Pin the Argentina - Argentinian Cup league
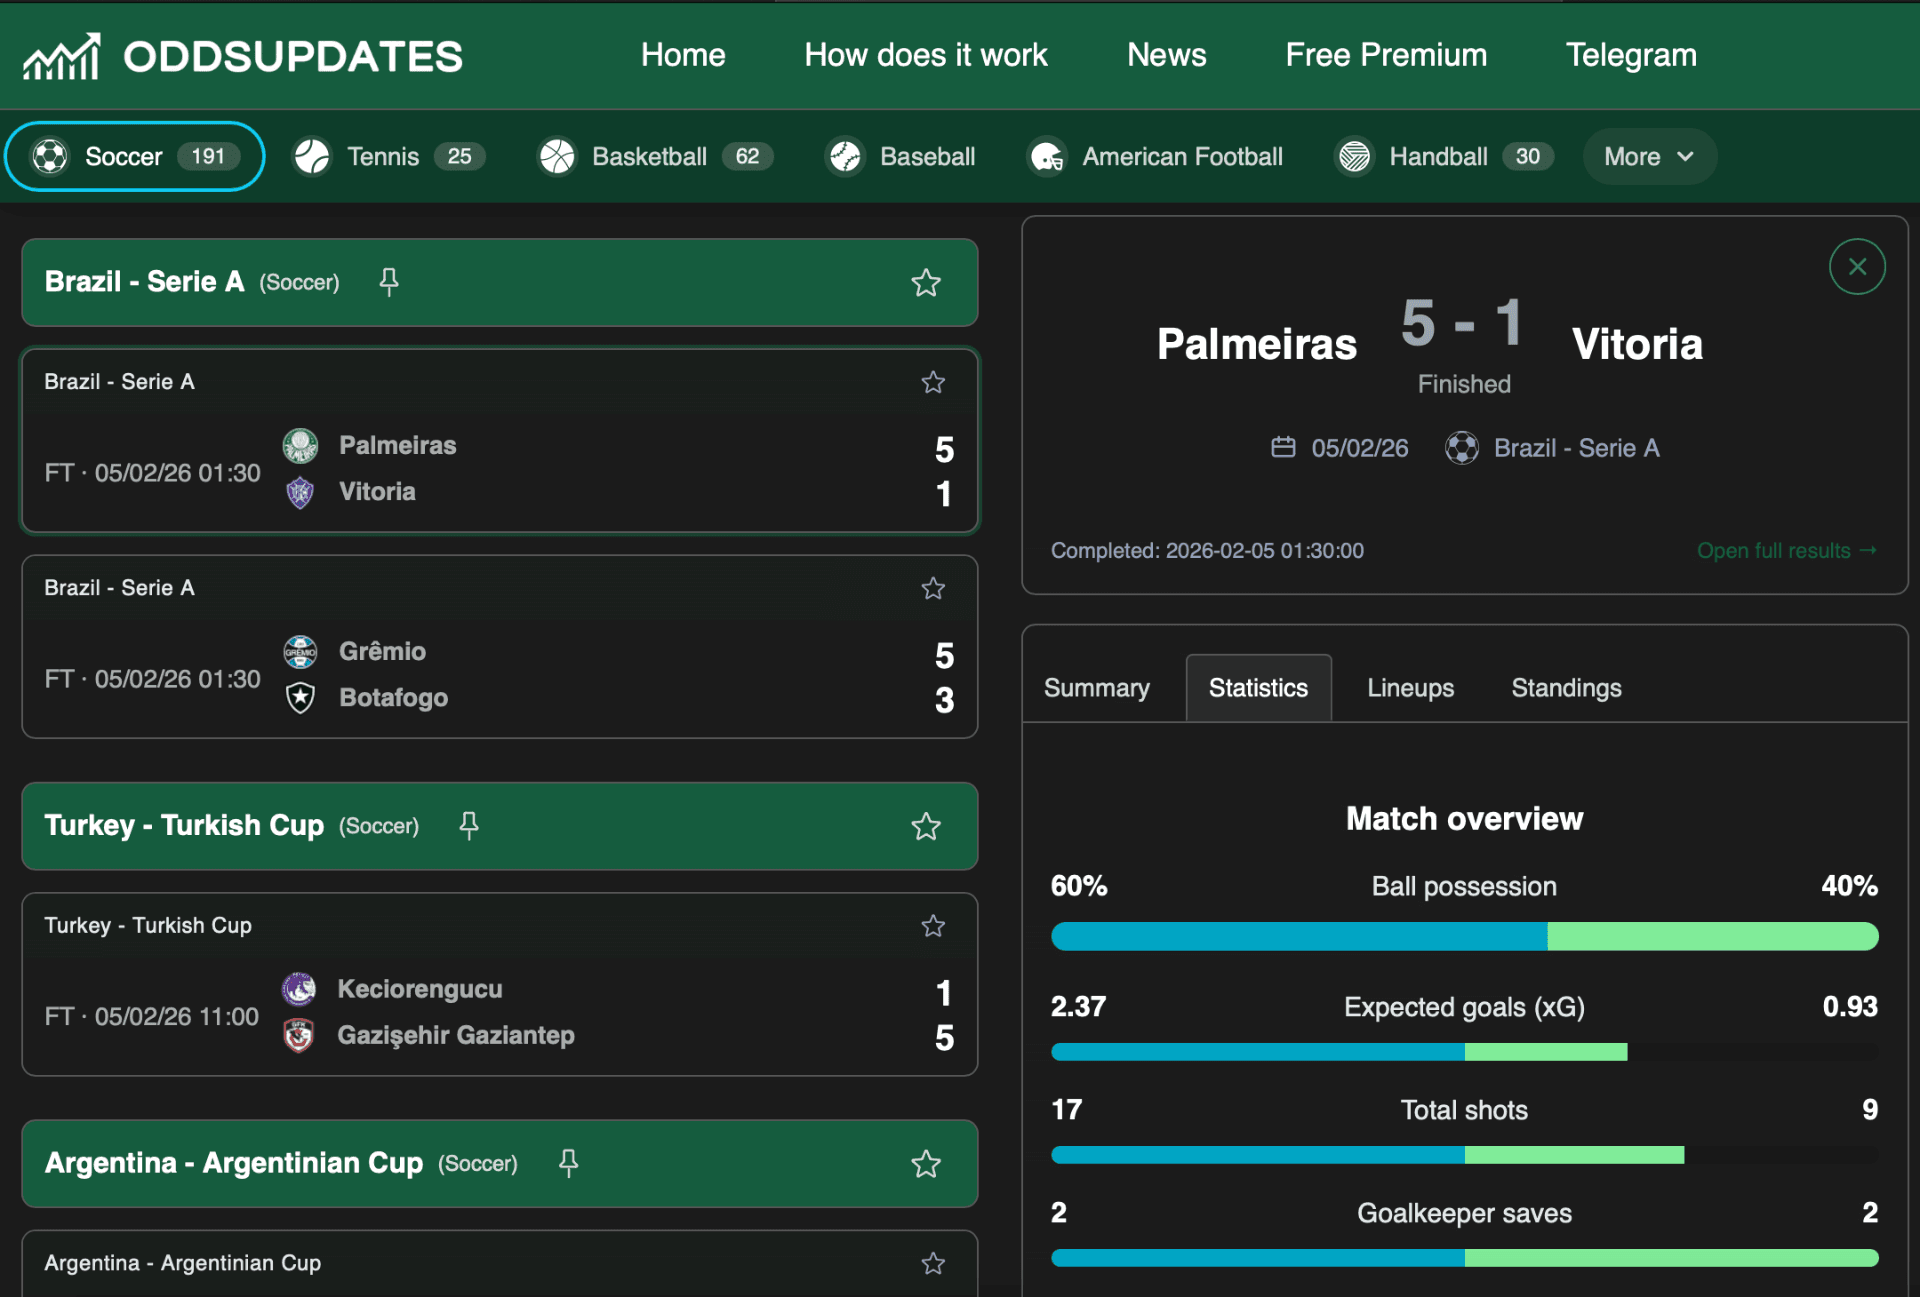 tap(568, 1163)
